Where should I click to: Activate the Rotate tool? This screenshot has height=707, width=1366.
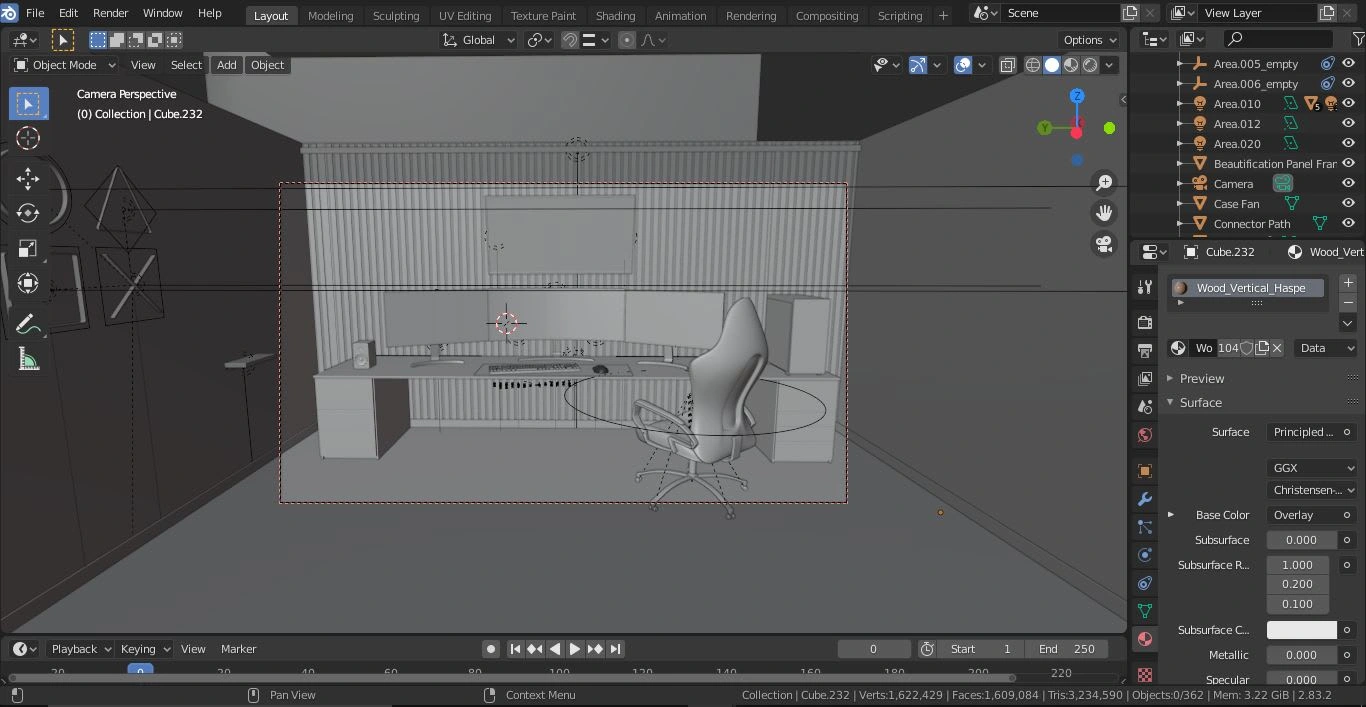click(x=28, y=213)
